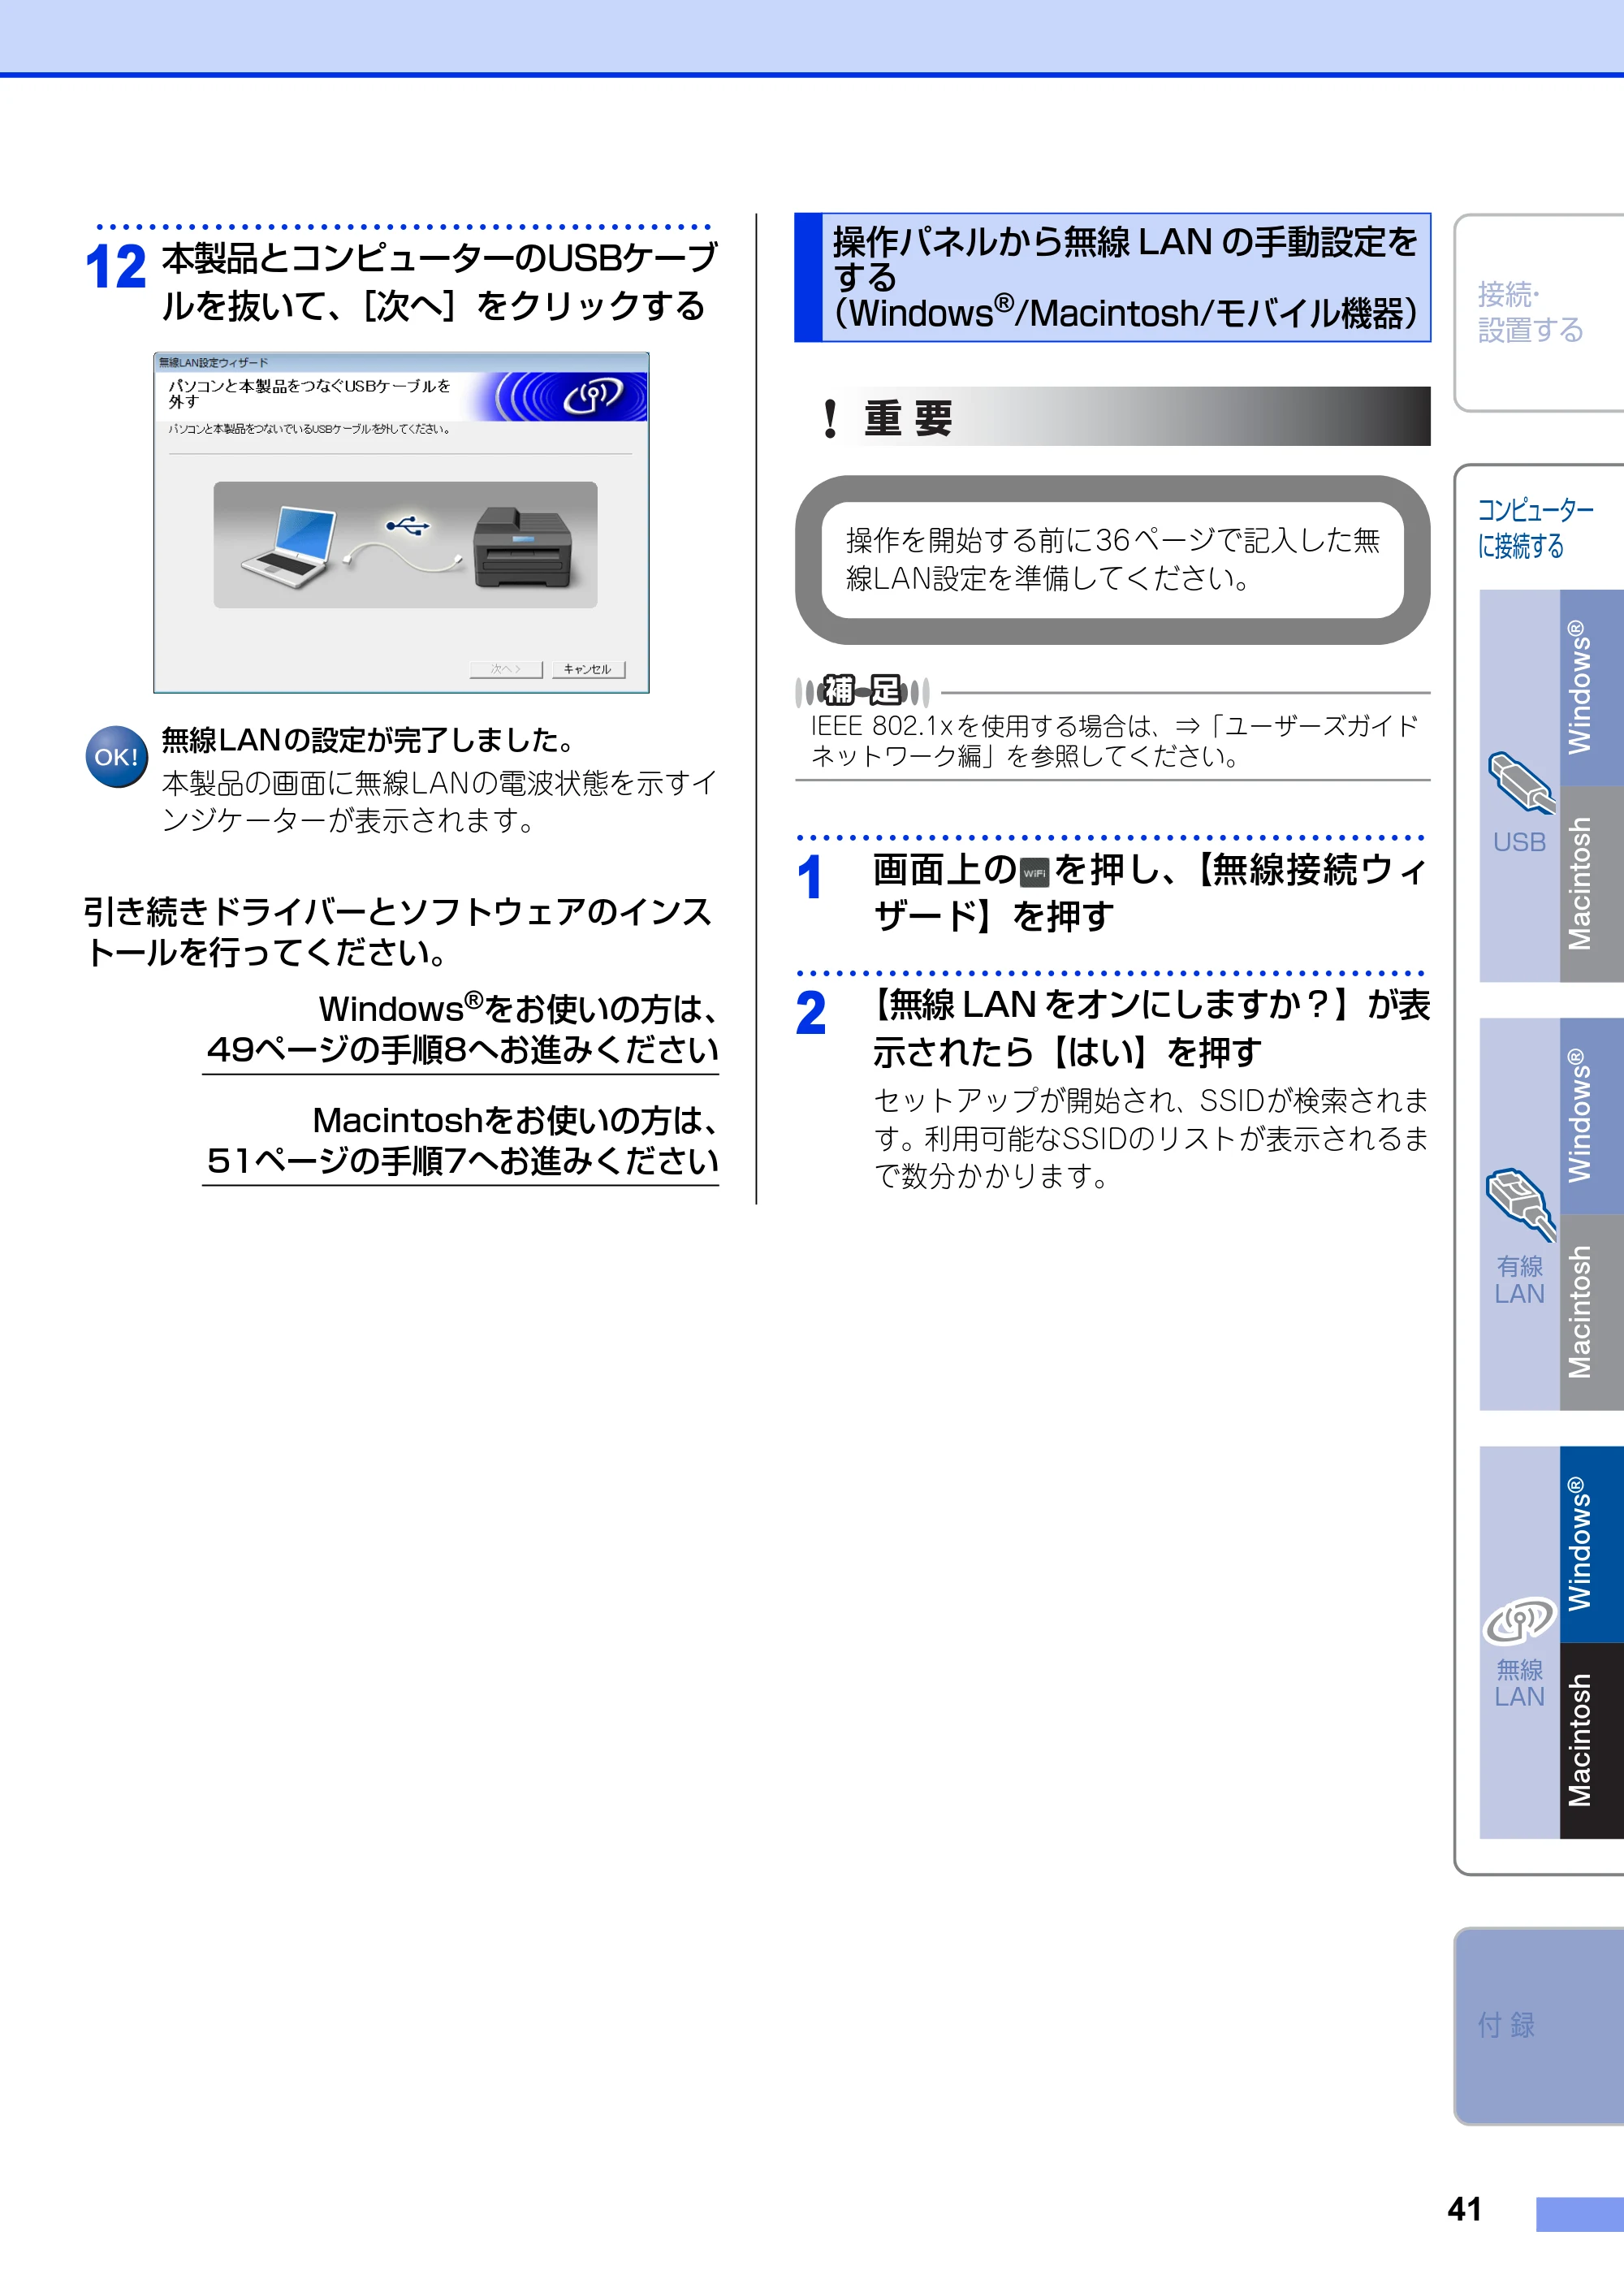
Task: Open the 付録 side tab
Action: (x=1538, y=2025)
